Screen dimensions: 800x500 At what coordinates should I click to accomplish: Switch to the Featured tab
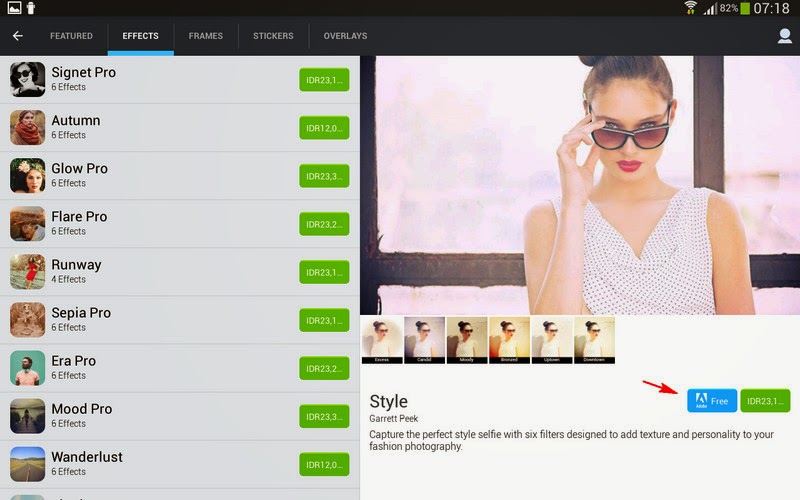(x=71, y=36)
